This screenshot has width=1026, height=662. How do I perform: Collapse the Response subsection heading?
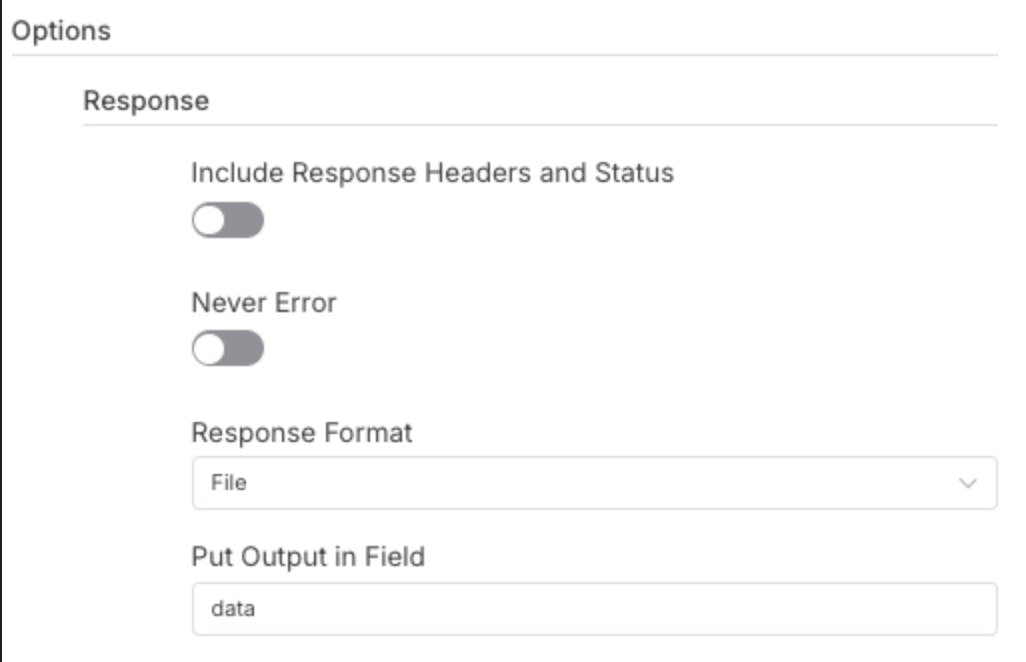[x=146, y=101]
